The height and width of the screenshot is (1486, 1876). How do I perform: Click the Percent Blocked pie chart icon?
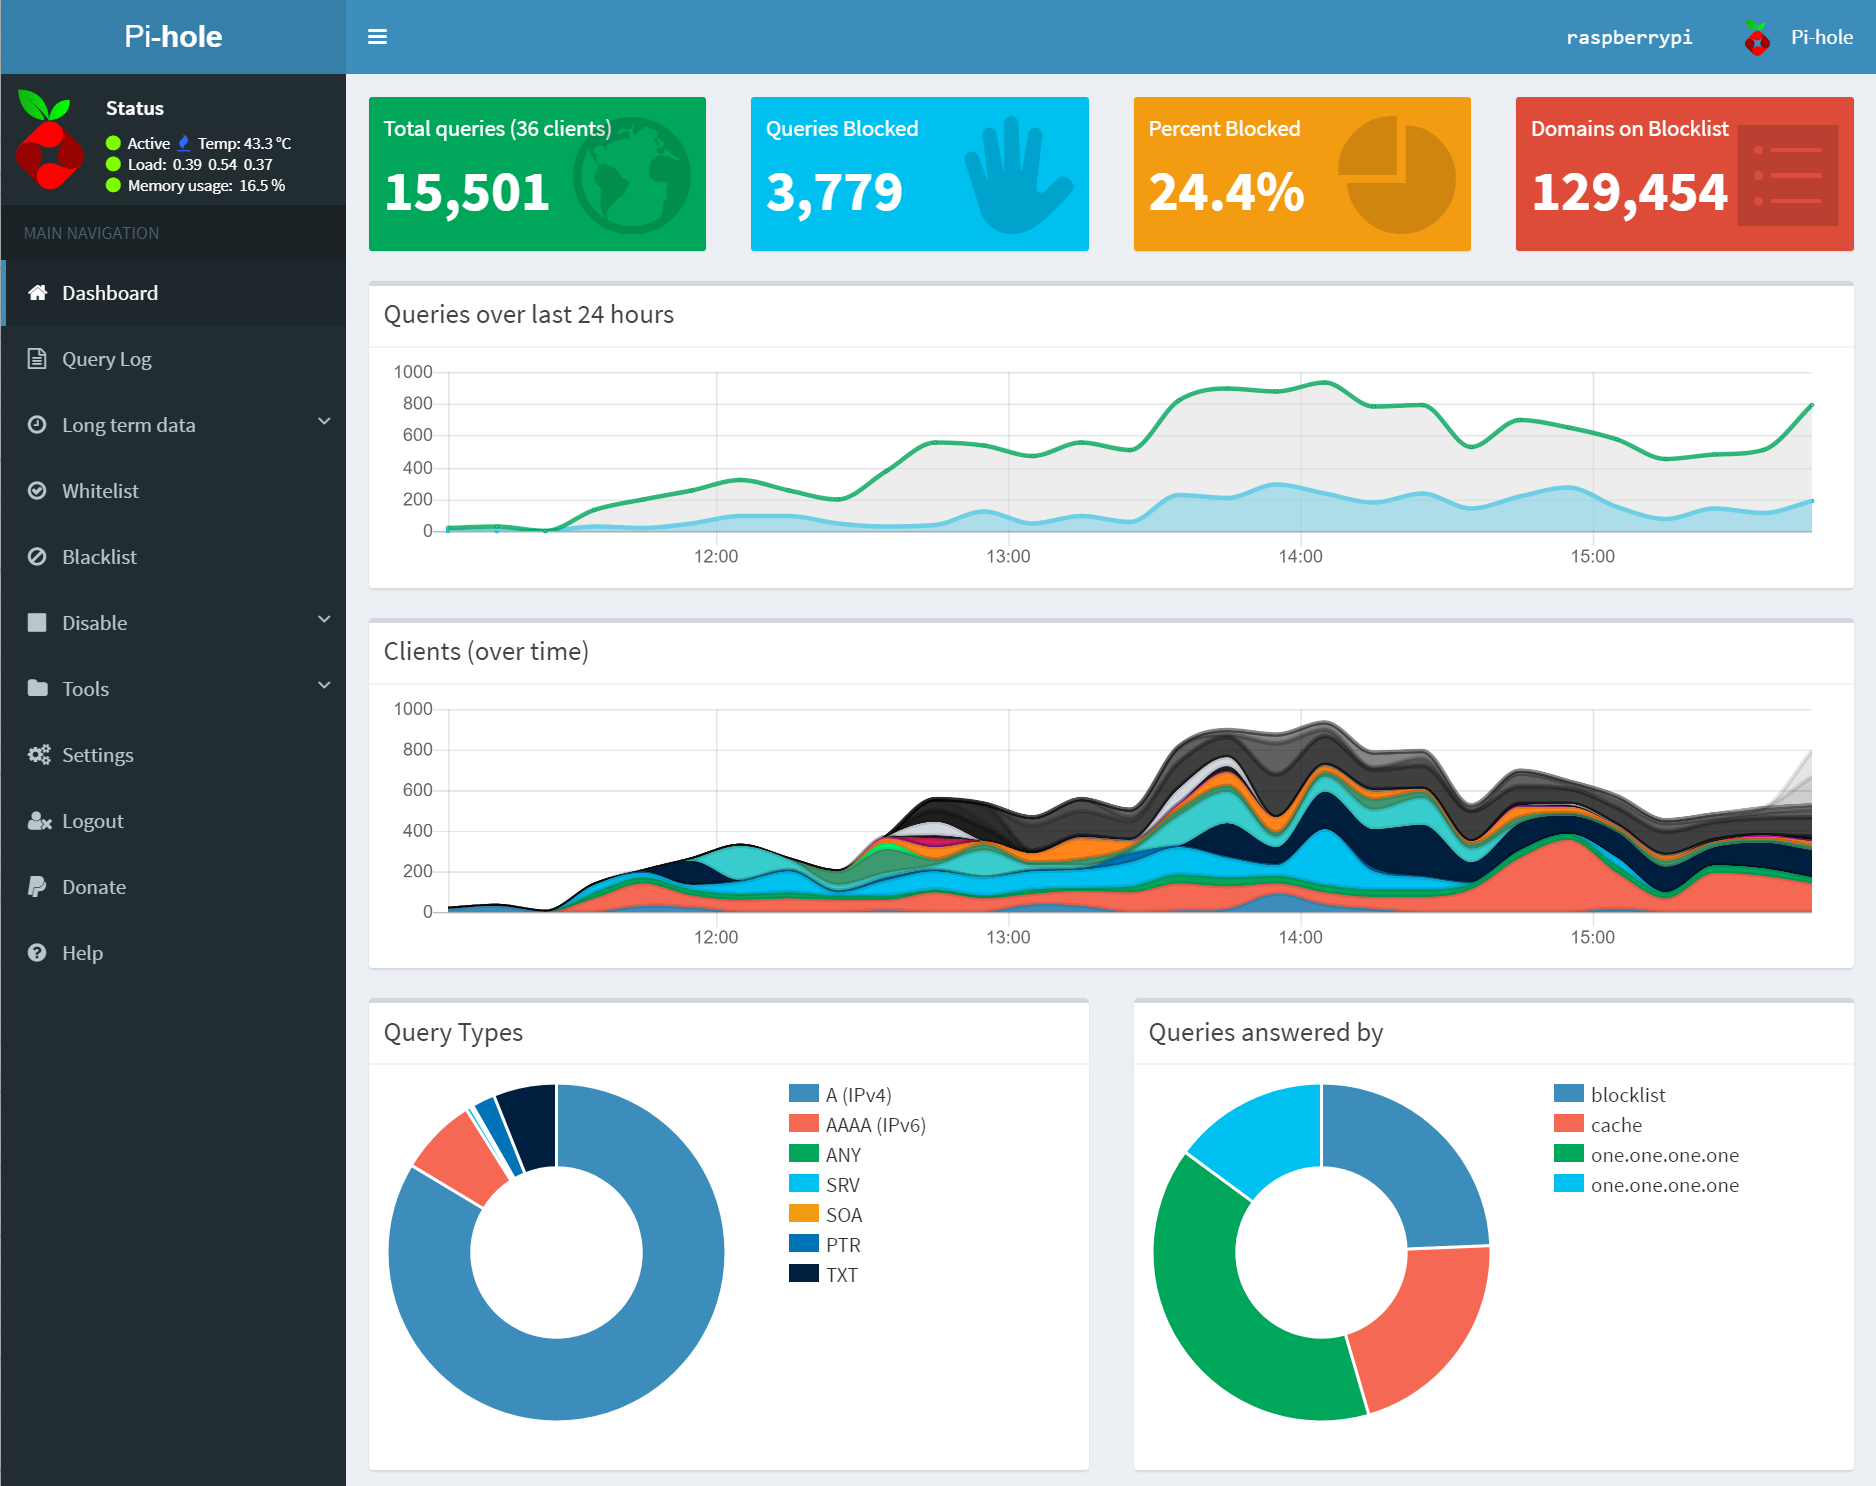point(1397,174)
